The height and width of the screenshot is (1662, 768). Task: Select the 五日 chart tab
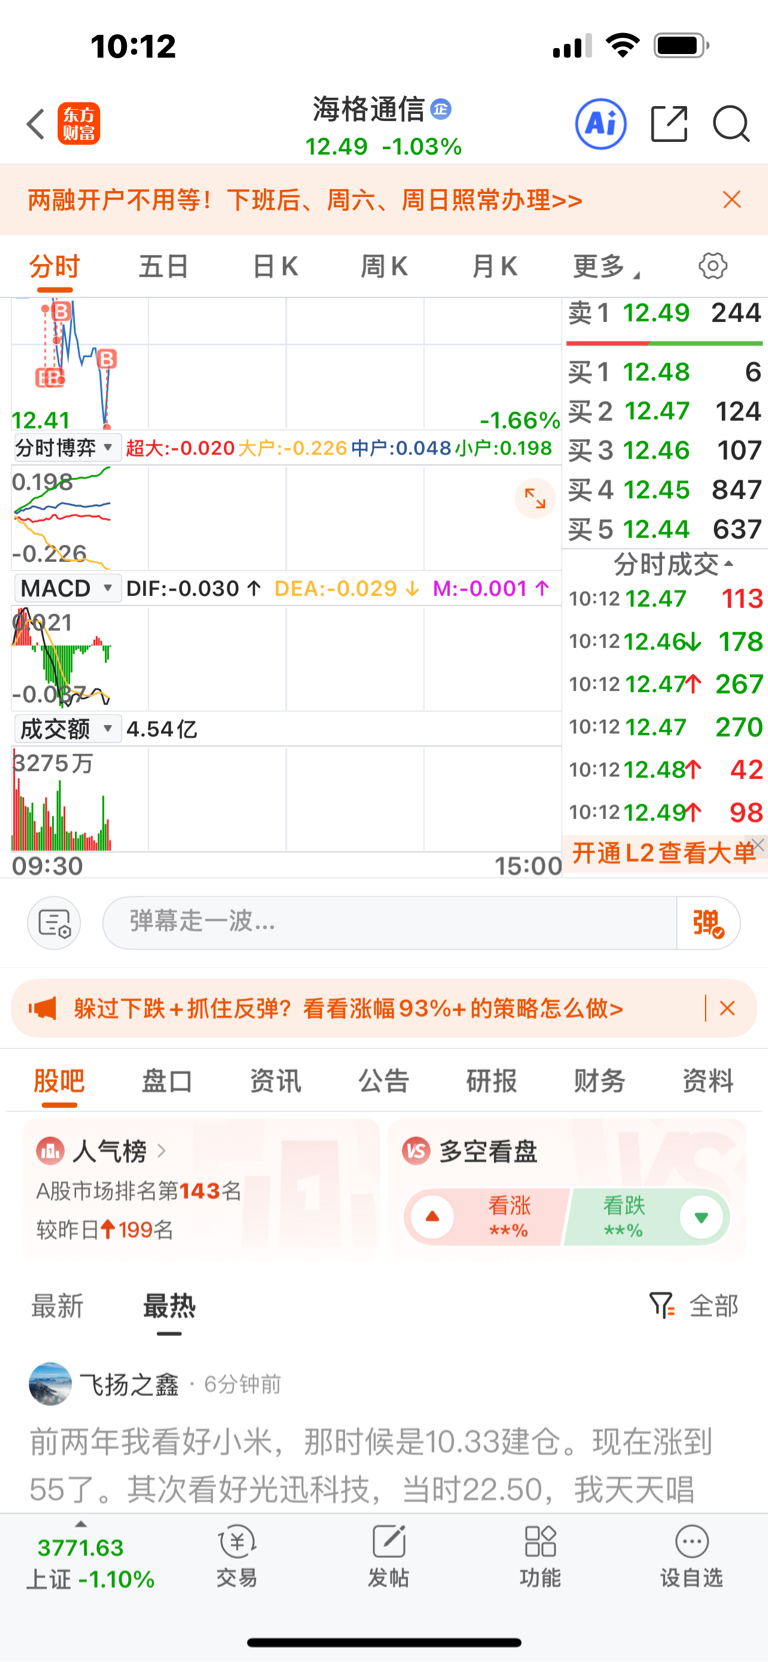point(164,267)
